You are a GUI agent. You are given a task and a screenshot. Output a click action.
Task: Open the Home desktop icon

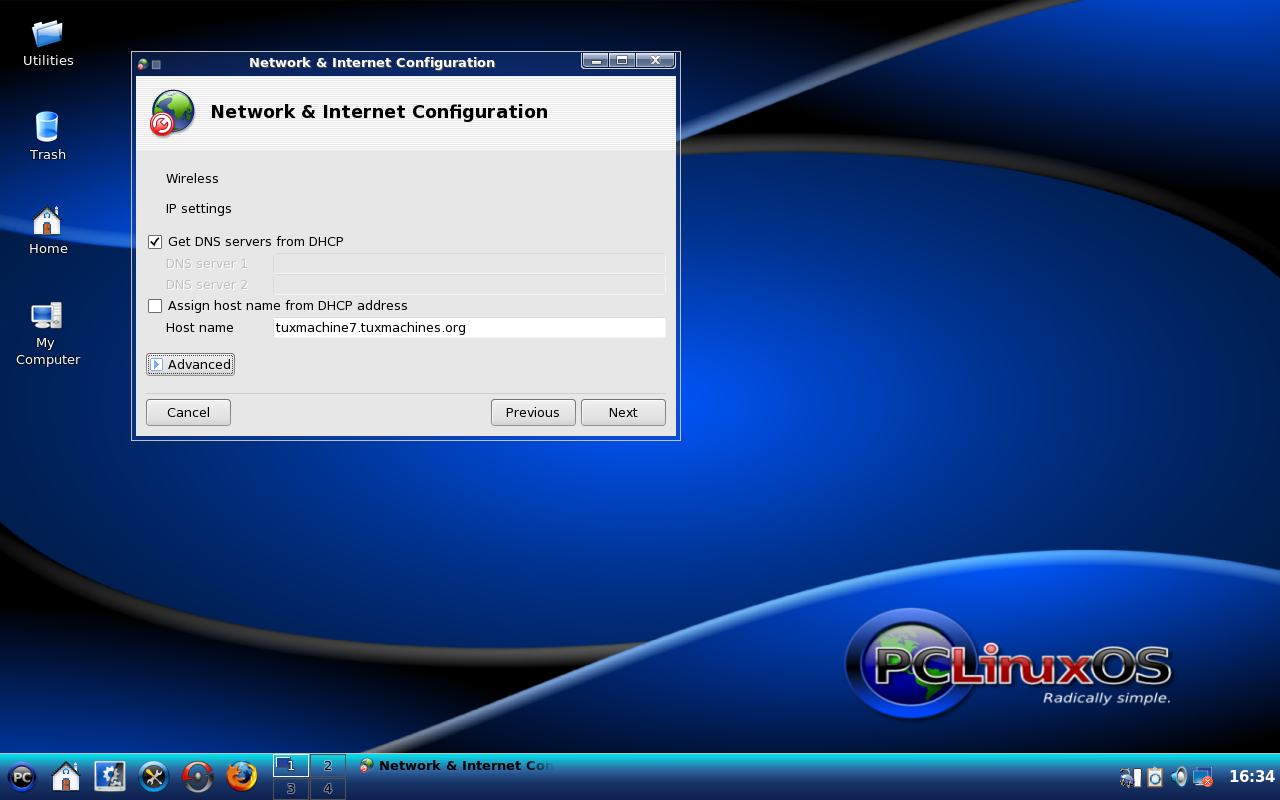click(x=48, y=230)
